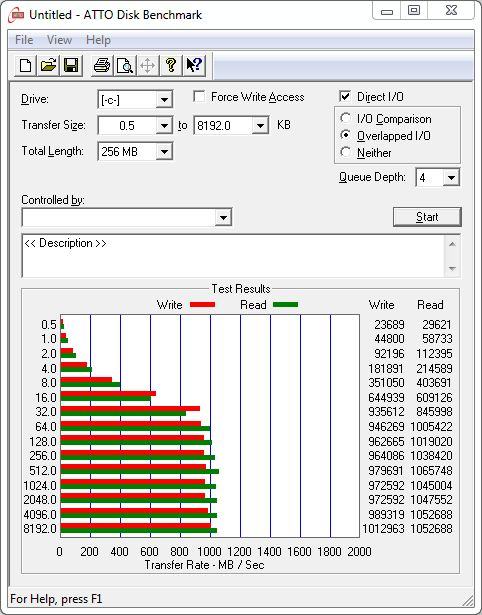482x615 pixels.
Task: Click the Start button
Action: point(427,217)
